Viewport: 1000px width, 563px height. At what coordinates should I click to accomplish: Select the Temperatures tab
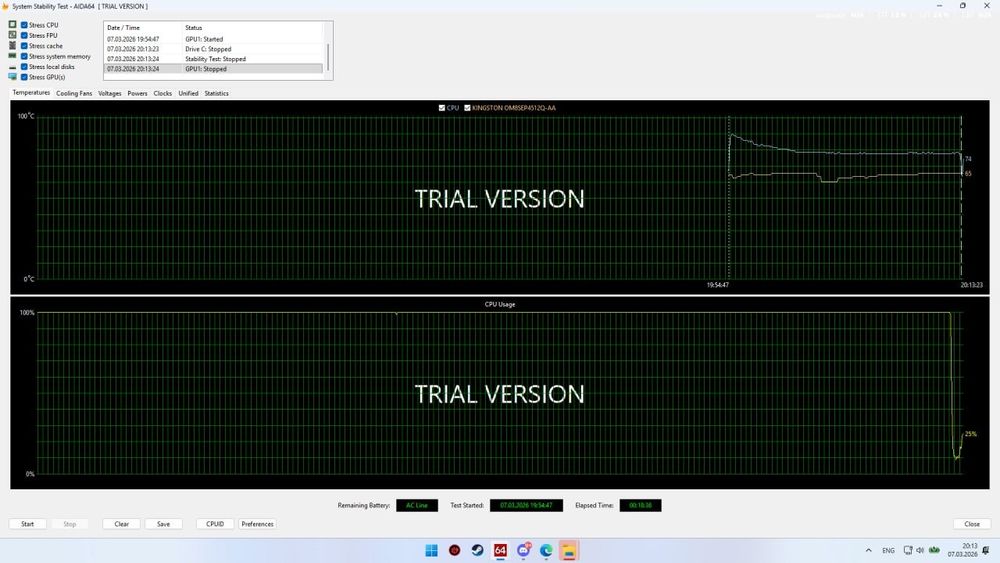tap(31, 92)
